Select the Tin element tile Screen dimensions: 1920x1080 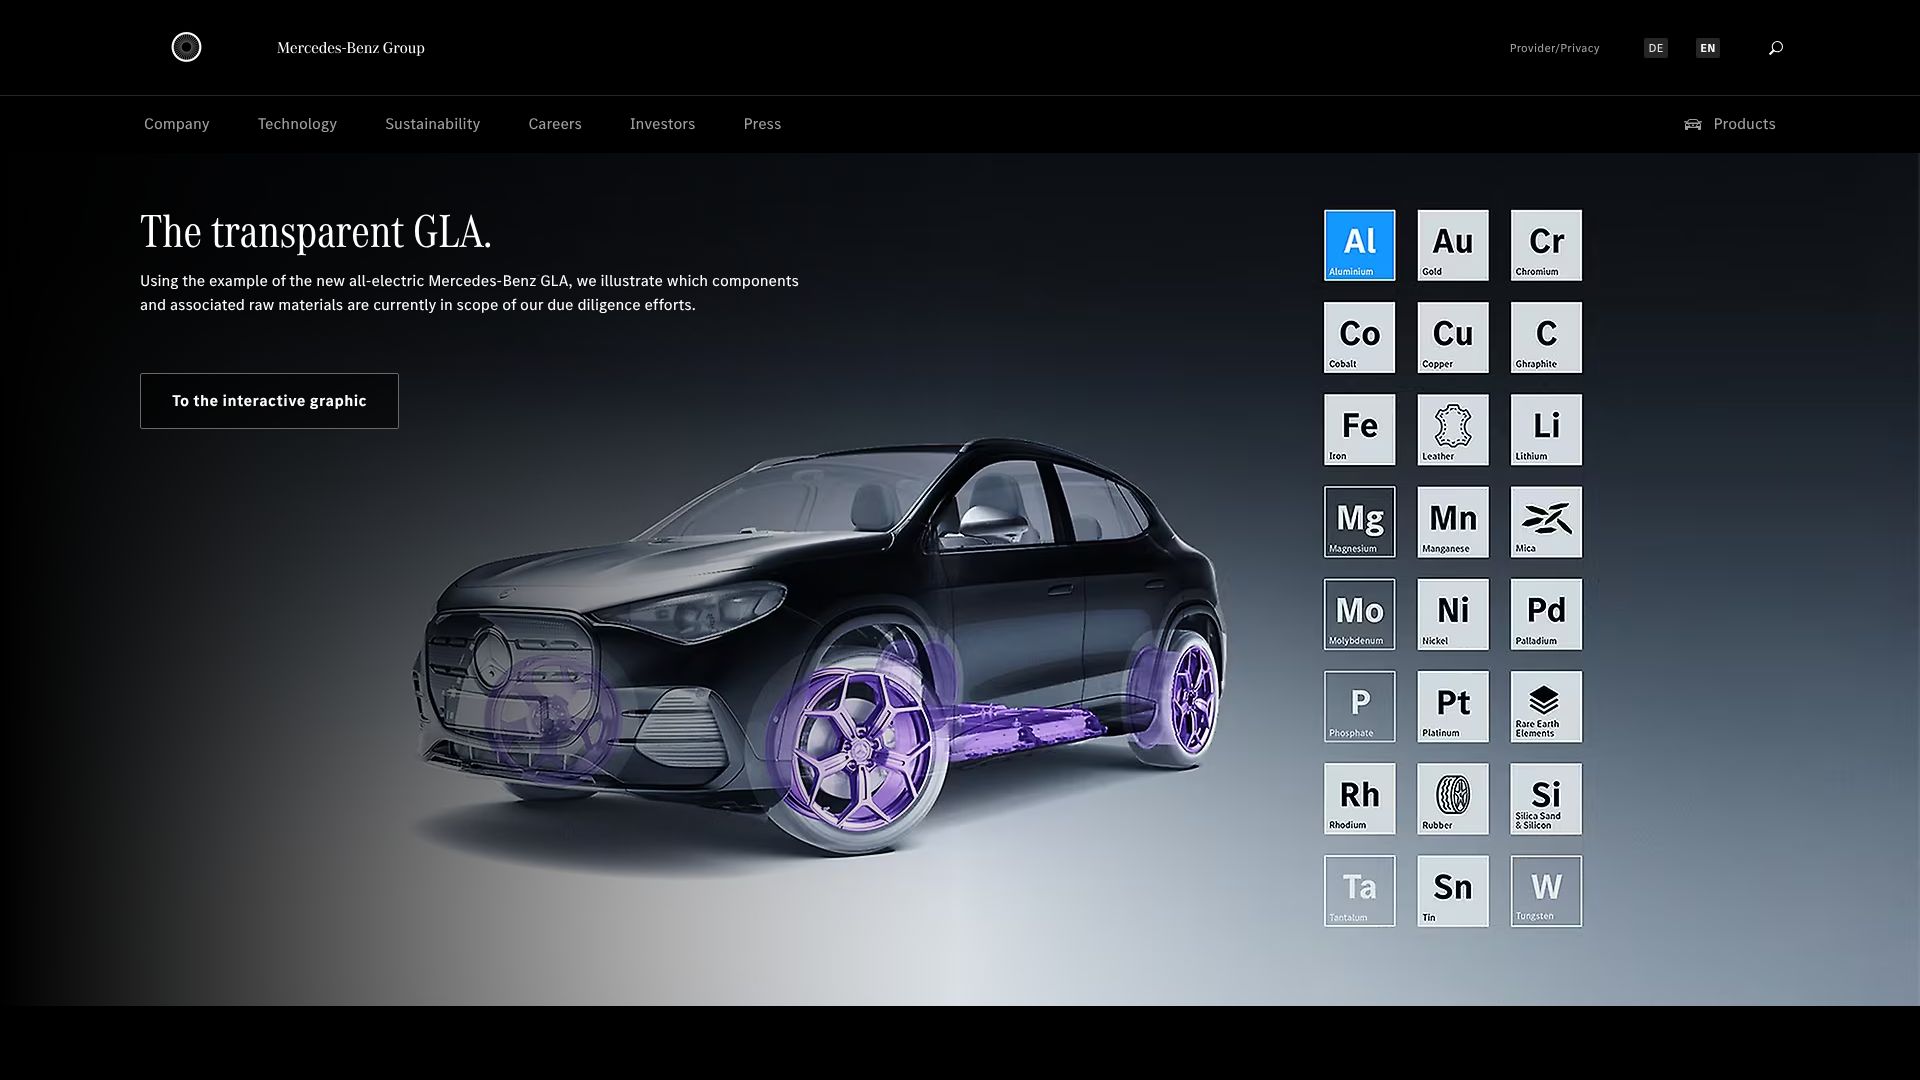pyautogui.click(x=1453, y=891)
